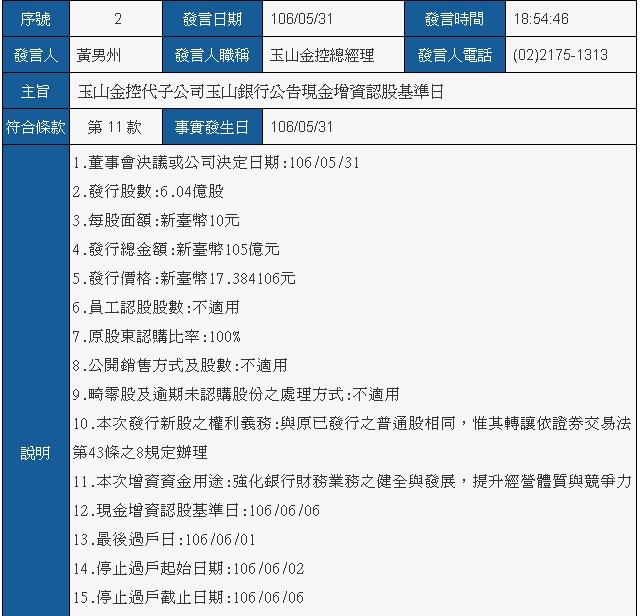This screenshot has height=616, width=640.
Task: Select the time value 18:54:46
Action: pyautogui.click(x=541, y=19)
